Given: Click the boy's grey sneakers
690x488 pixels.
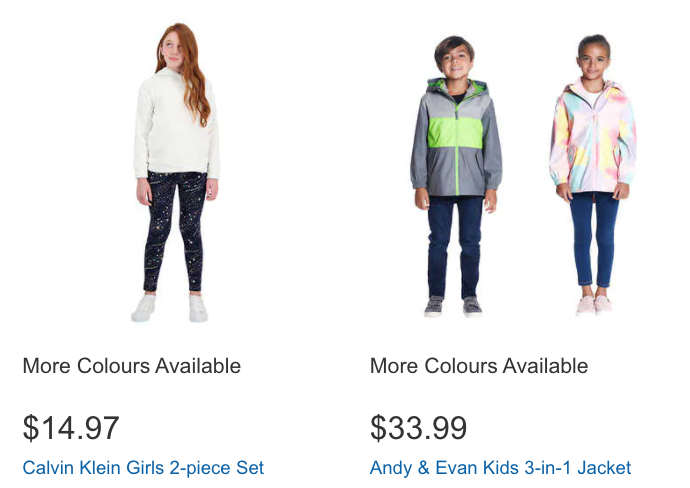Looking at the screenshot, I should point(453,307).
